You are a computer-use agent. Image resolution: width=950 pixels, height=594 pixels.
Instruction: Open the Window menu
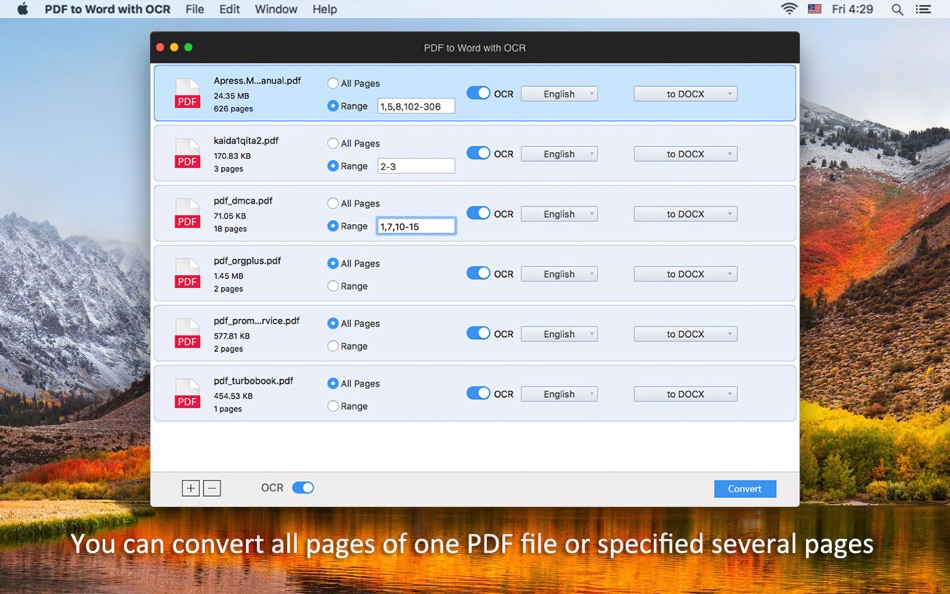click(x=276, y=9)
